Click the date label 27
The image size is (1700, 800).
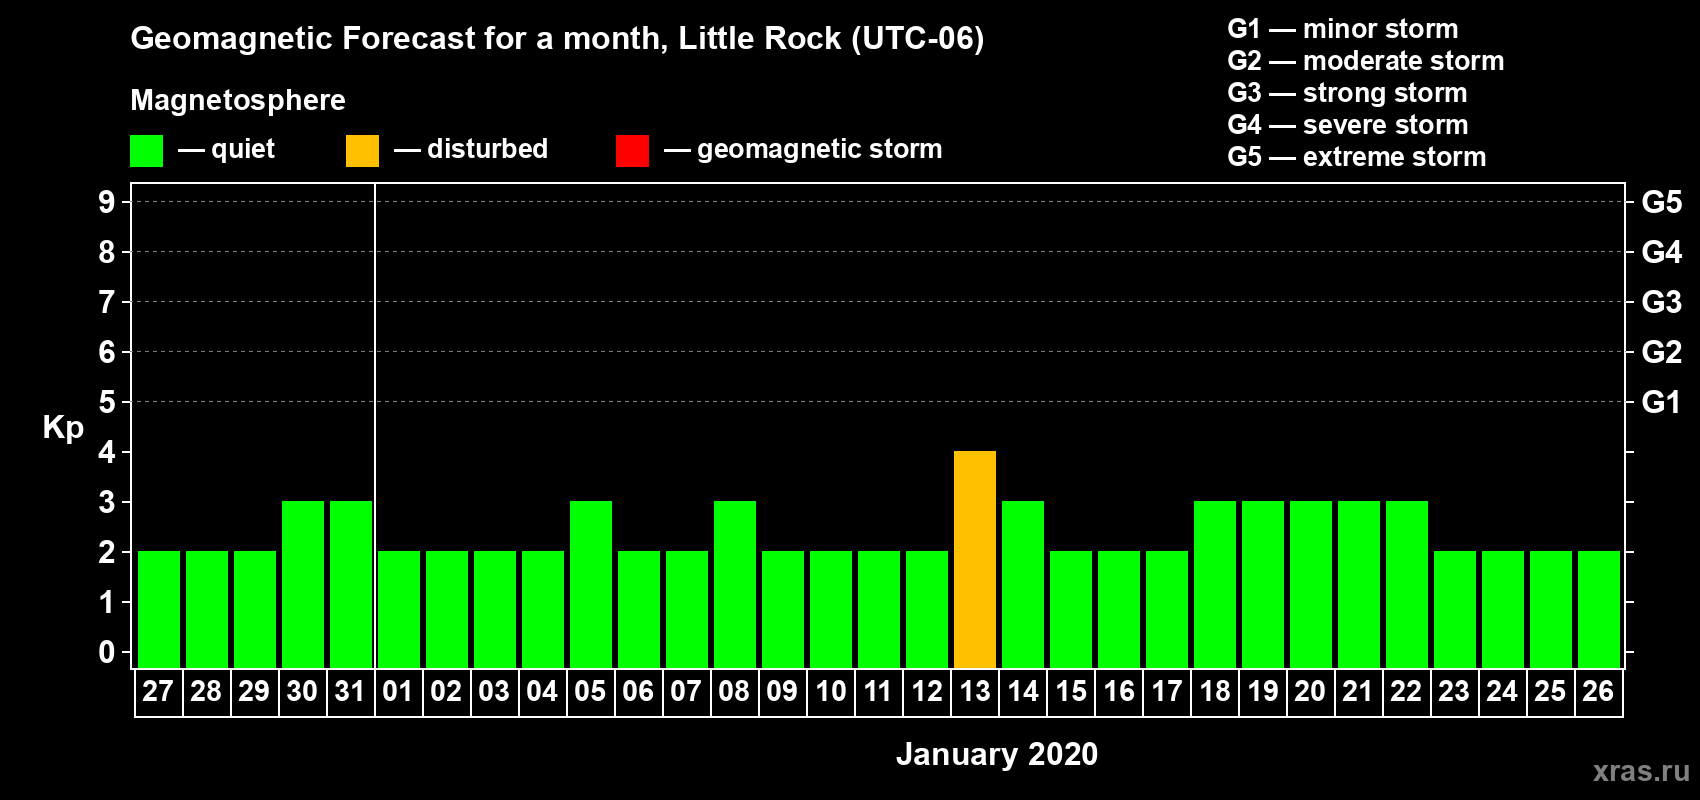[158, 691]
